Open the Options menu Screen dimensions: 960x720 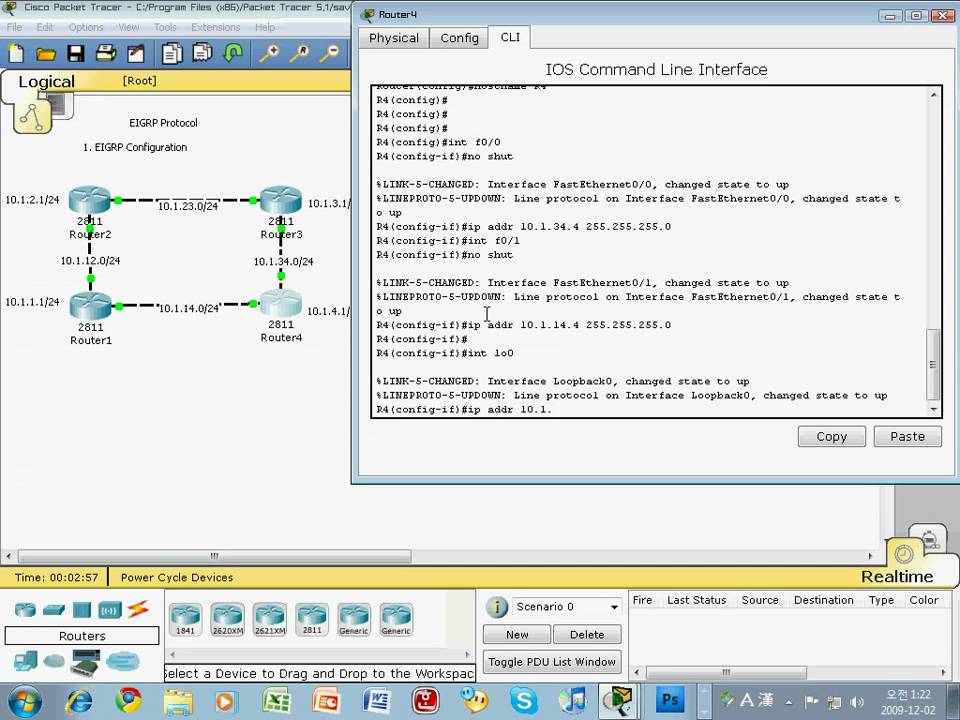(86, 28)
